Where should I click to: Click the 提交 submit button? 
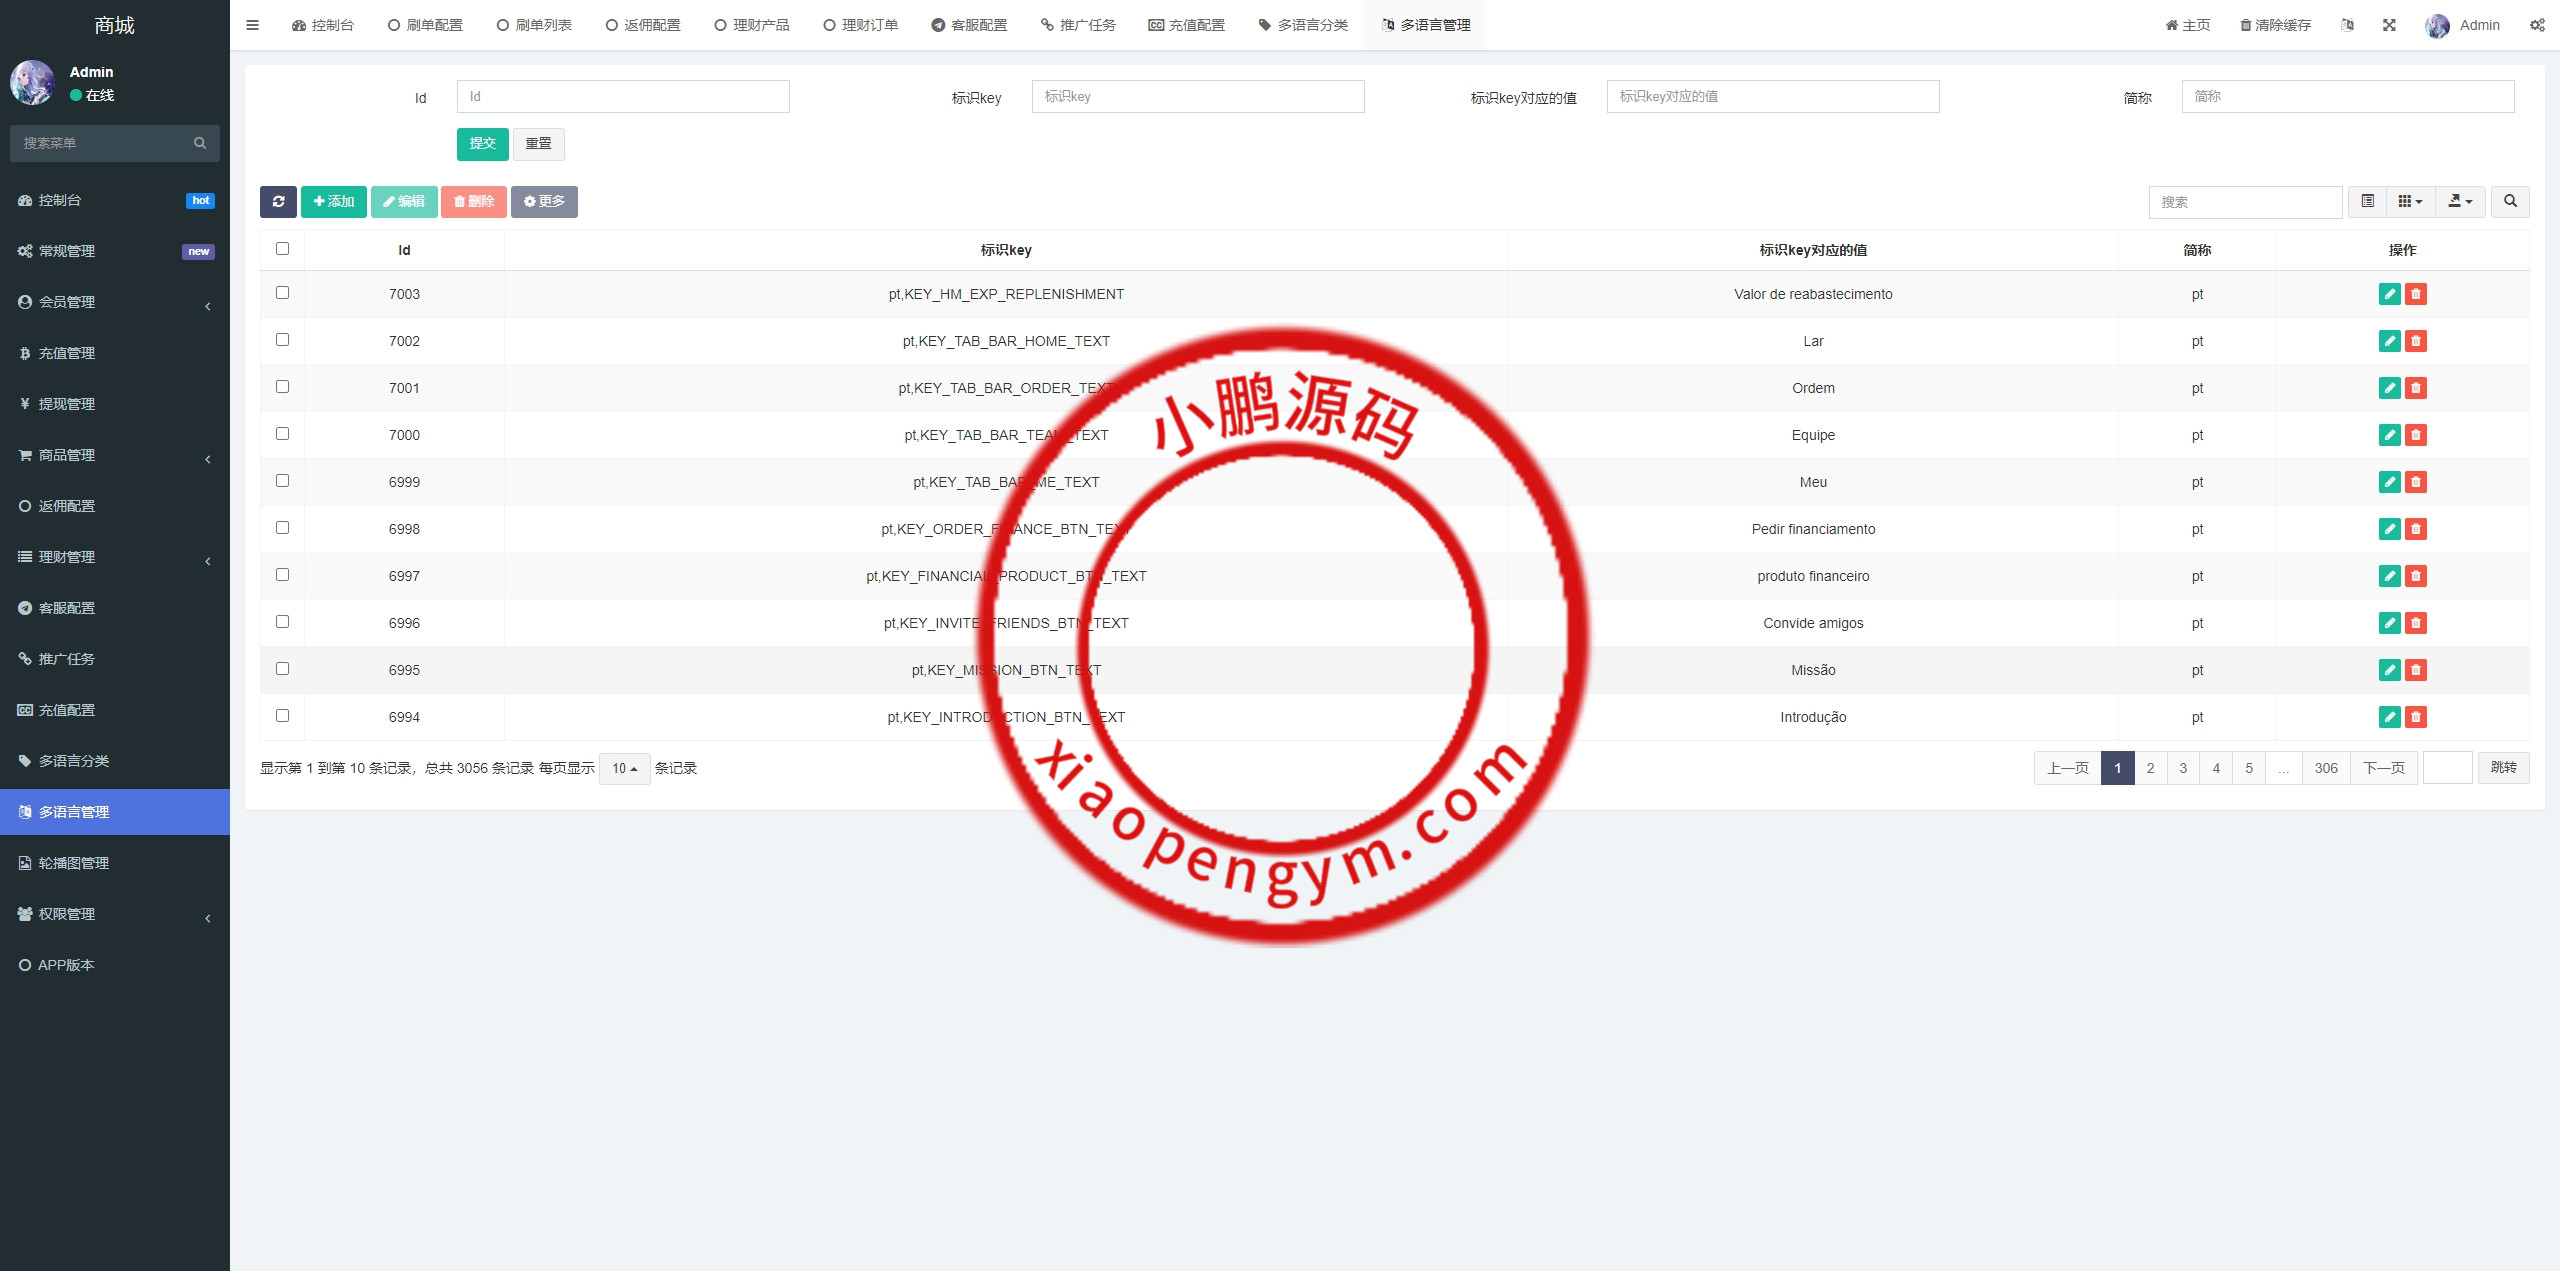coord(482,143)
